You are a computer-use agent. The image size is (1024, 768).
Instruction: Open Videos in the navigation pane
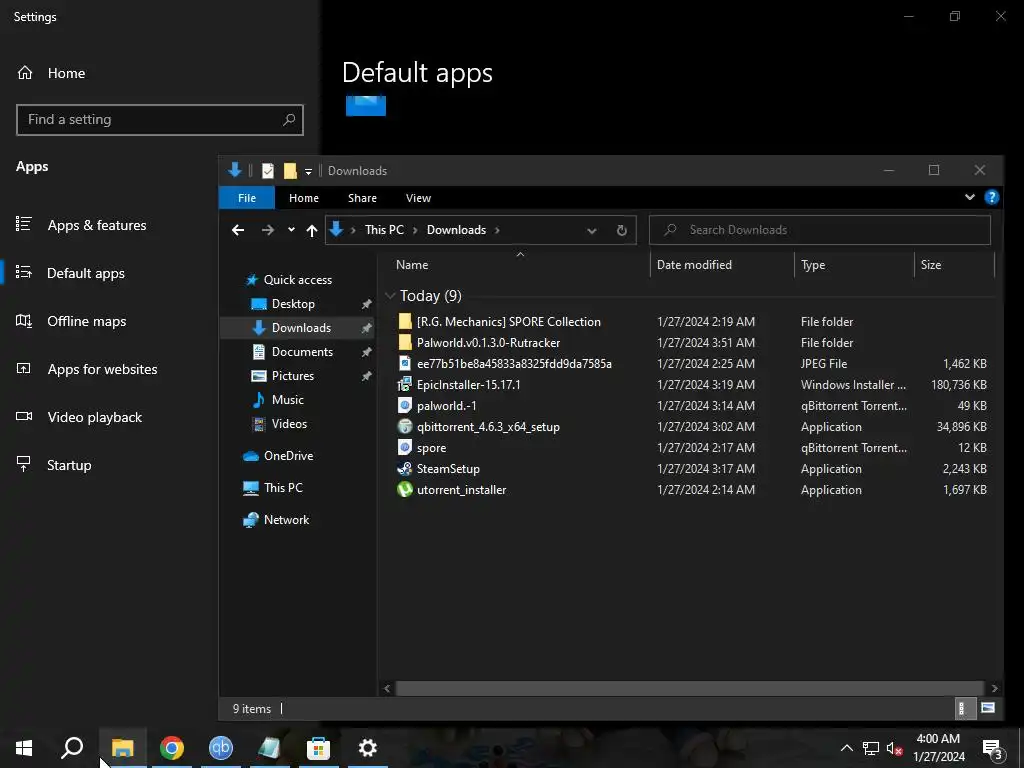289,424
